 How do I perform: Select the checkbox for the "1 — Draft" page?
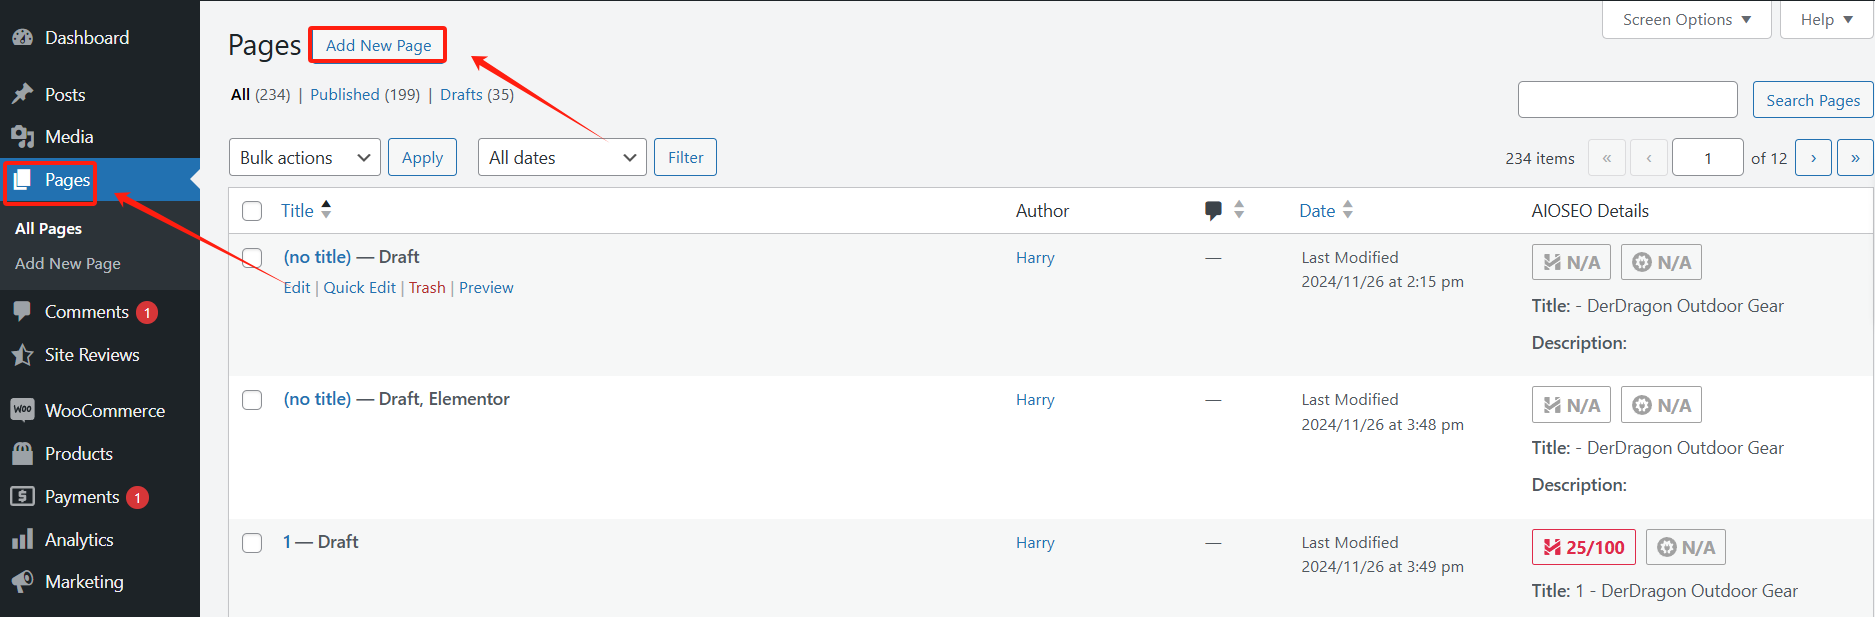[252, 543]
